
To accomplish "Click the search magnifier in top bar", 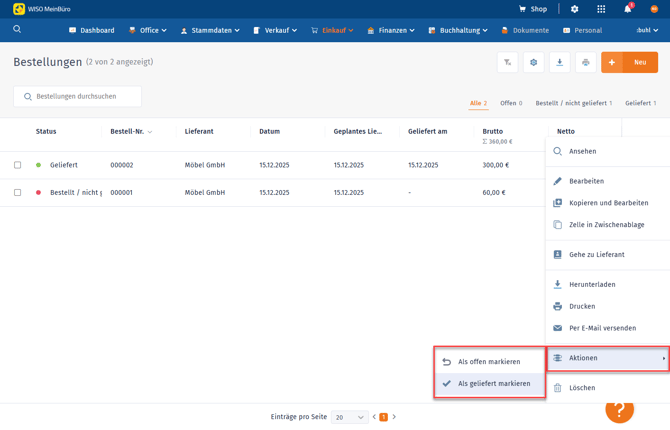I will pos(17,30).
